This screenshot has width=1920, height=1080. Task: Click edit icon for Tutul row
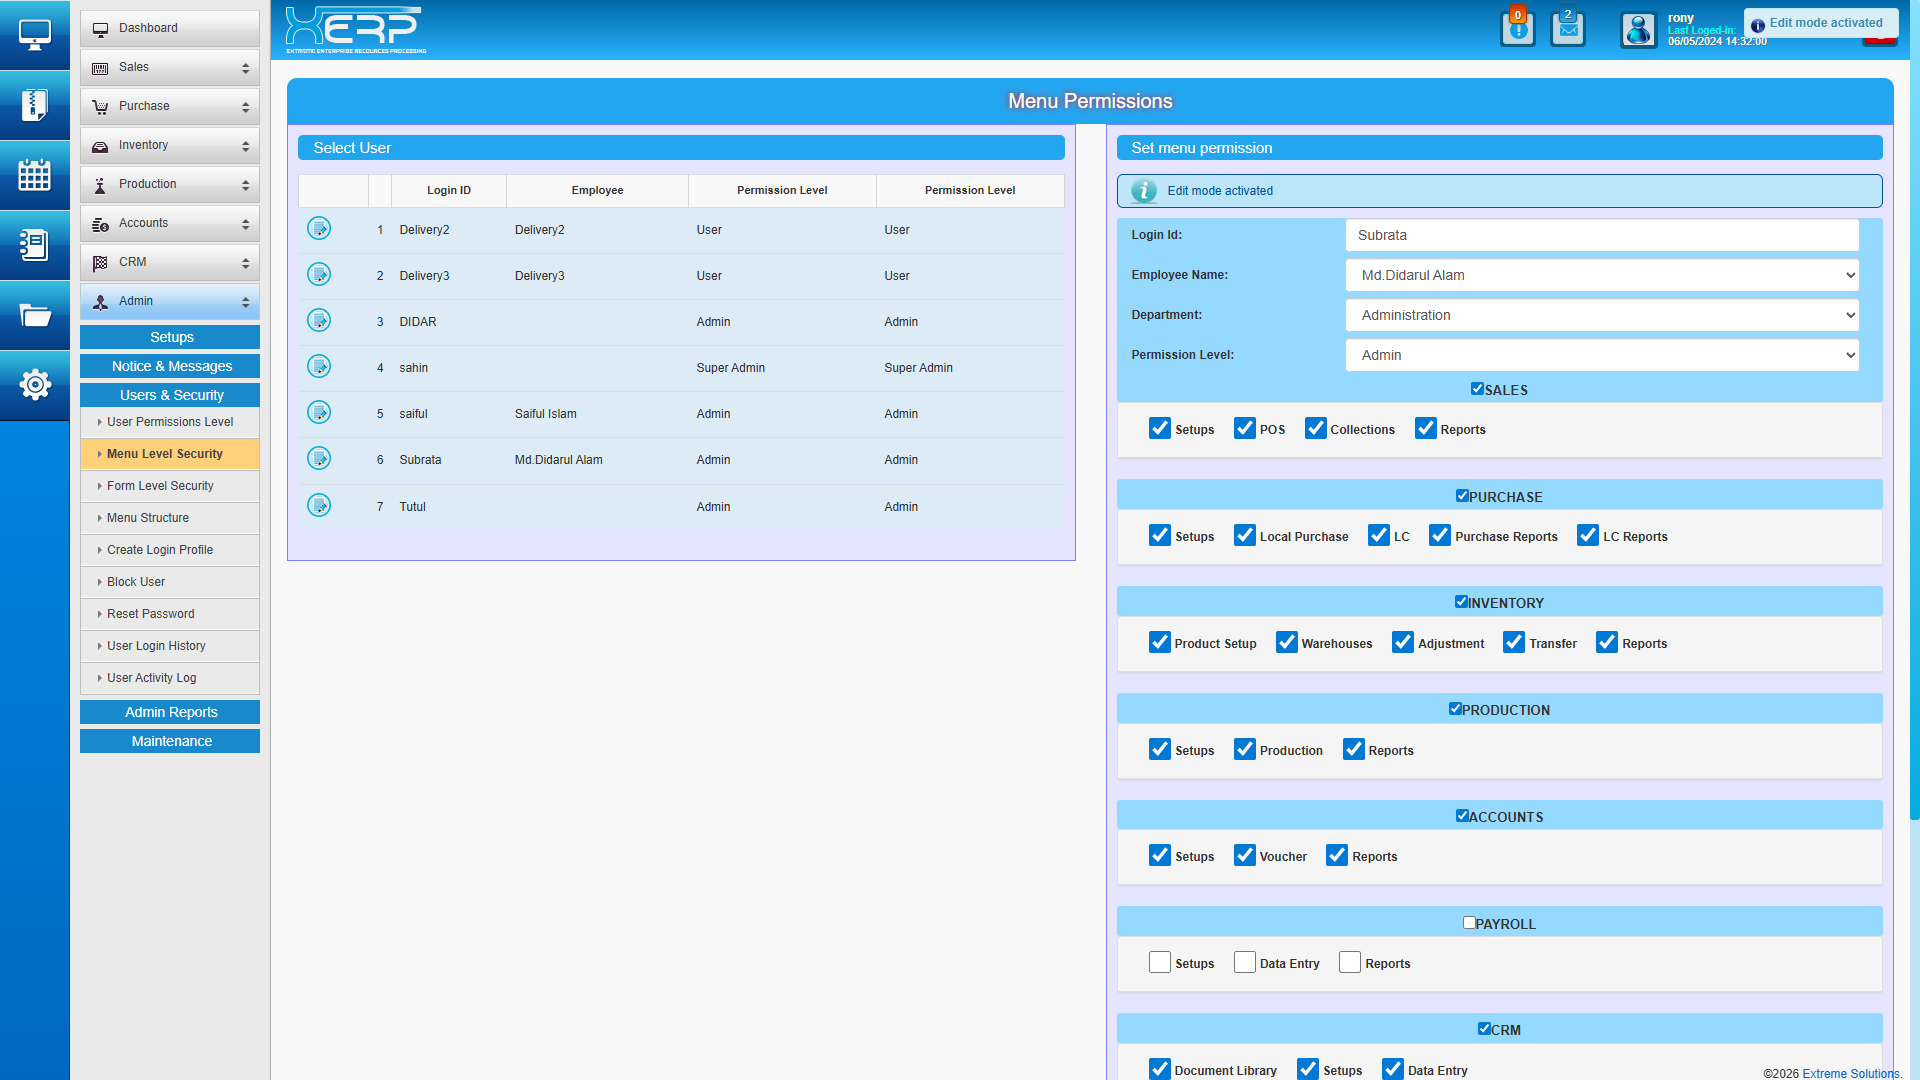pyautogui.click(x=319, y=506)
